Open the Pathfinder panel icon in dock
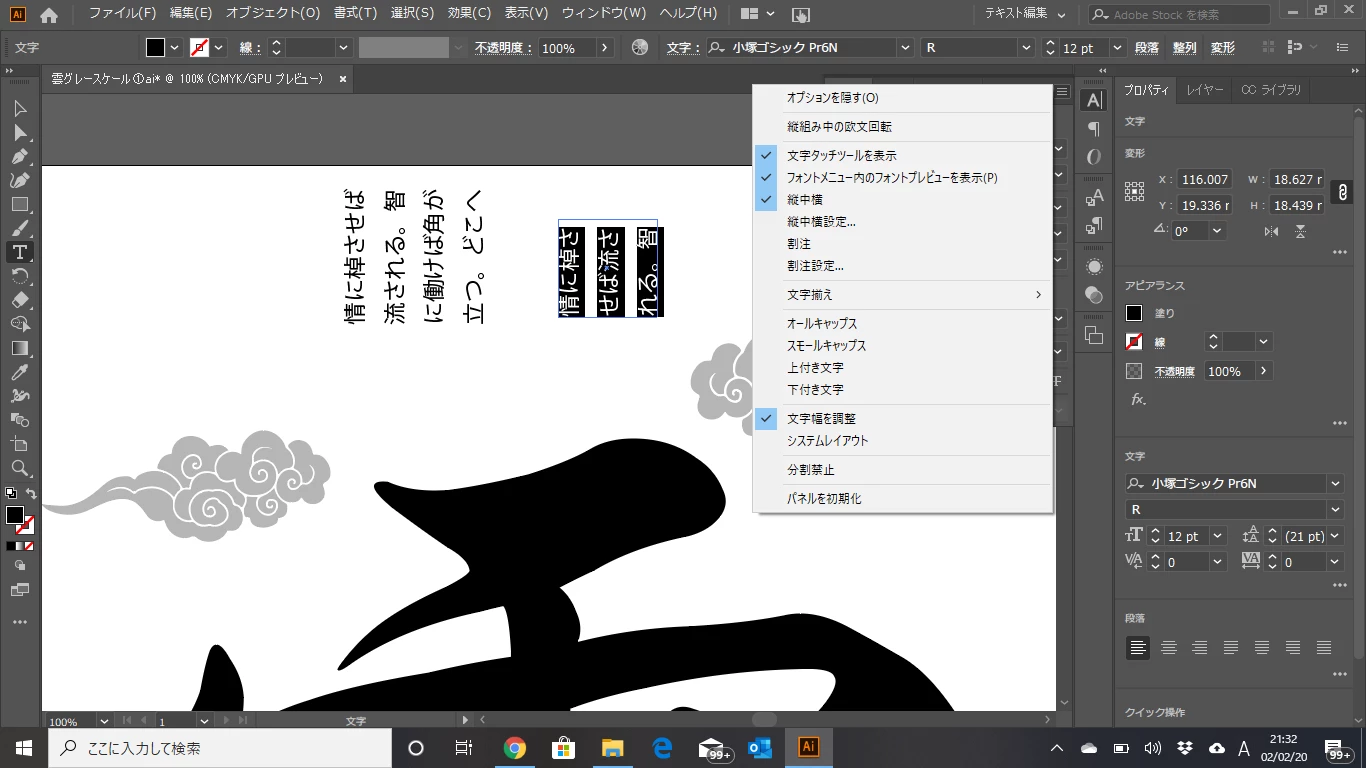This screenshot has height=768, width=1366. [1094, 336]
